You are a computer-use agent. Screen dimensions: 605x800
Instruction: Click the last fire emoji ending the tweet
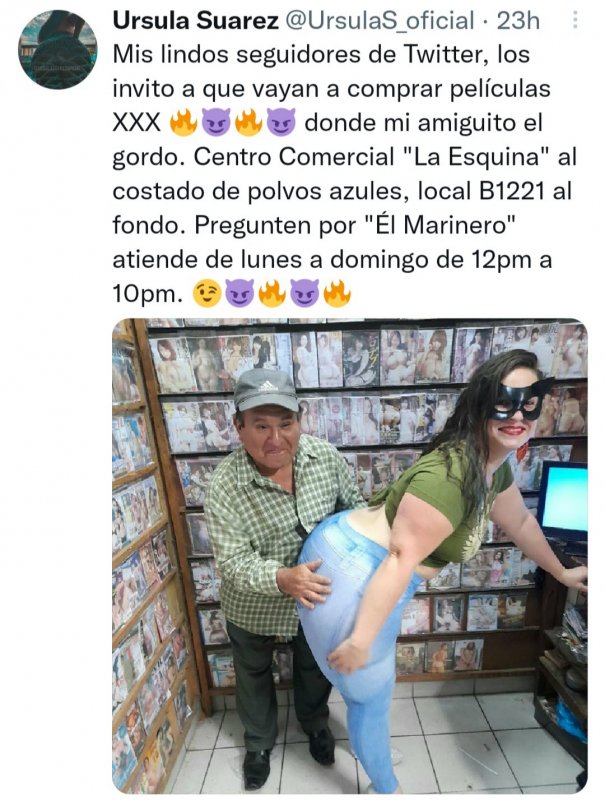[x=337, y=294]
